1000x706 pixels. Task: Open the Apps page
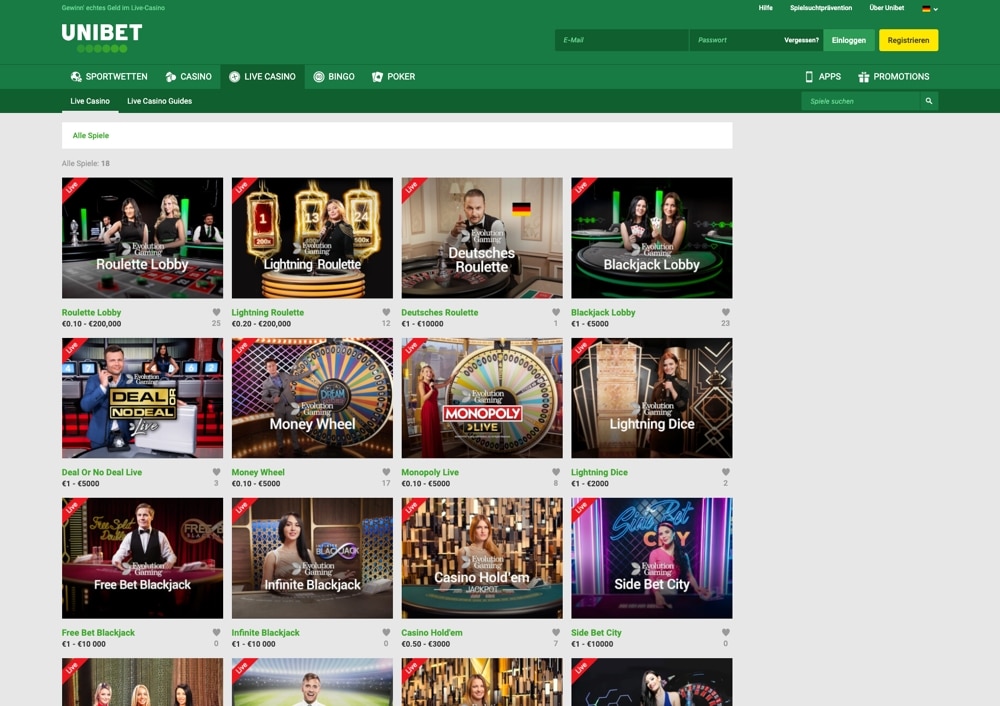pos(823,77)
